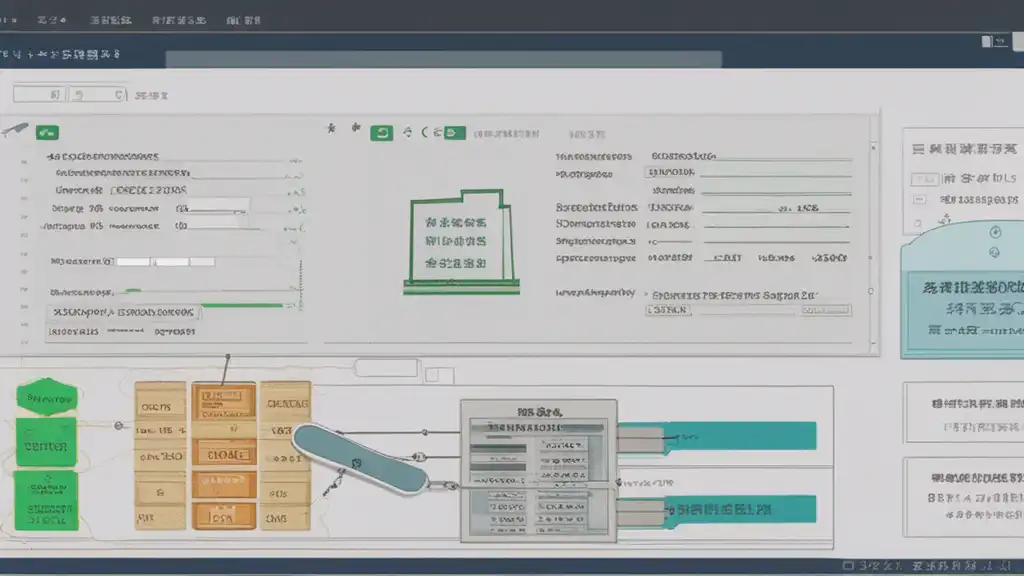Click the scroll-down arrow on the main panel's scrollbar
The height and width of the screenshot is (576, 1024).
(873, 343)
